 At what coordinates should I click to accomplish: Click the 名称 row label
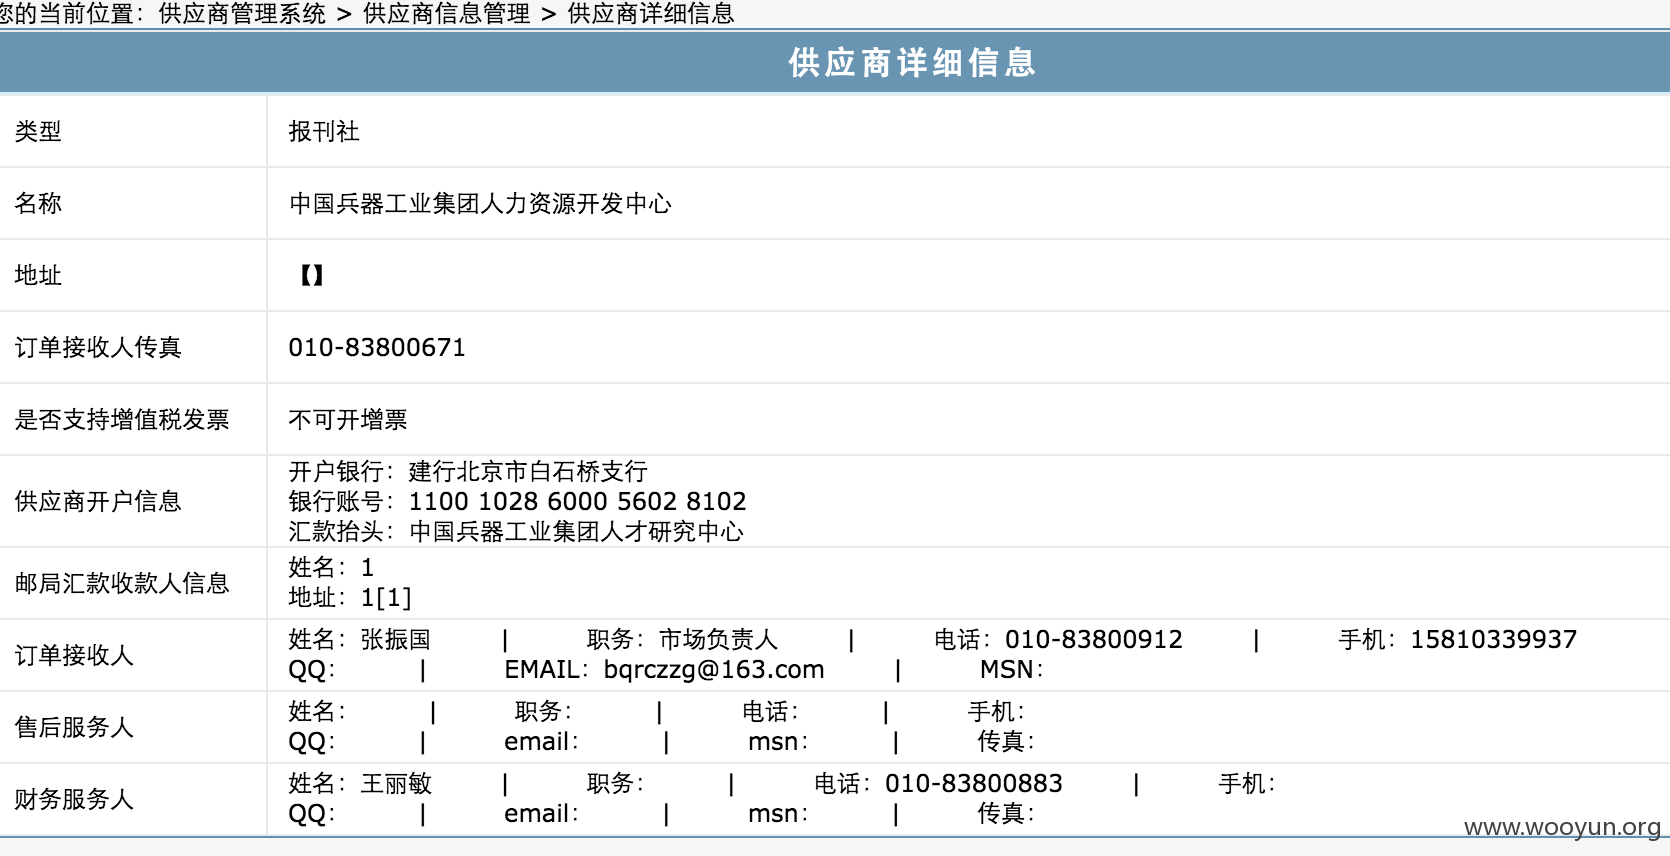38,203
